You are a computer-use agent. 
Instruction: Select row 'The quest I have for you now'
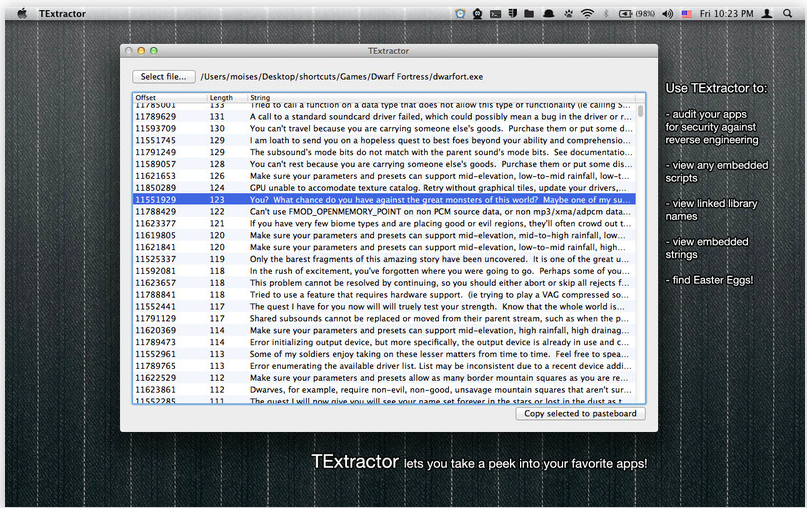click(384, 307)
